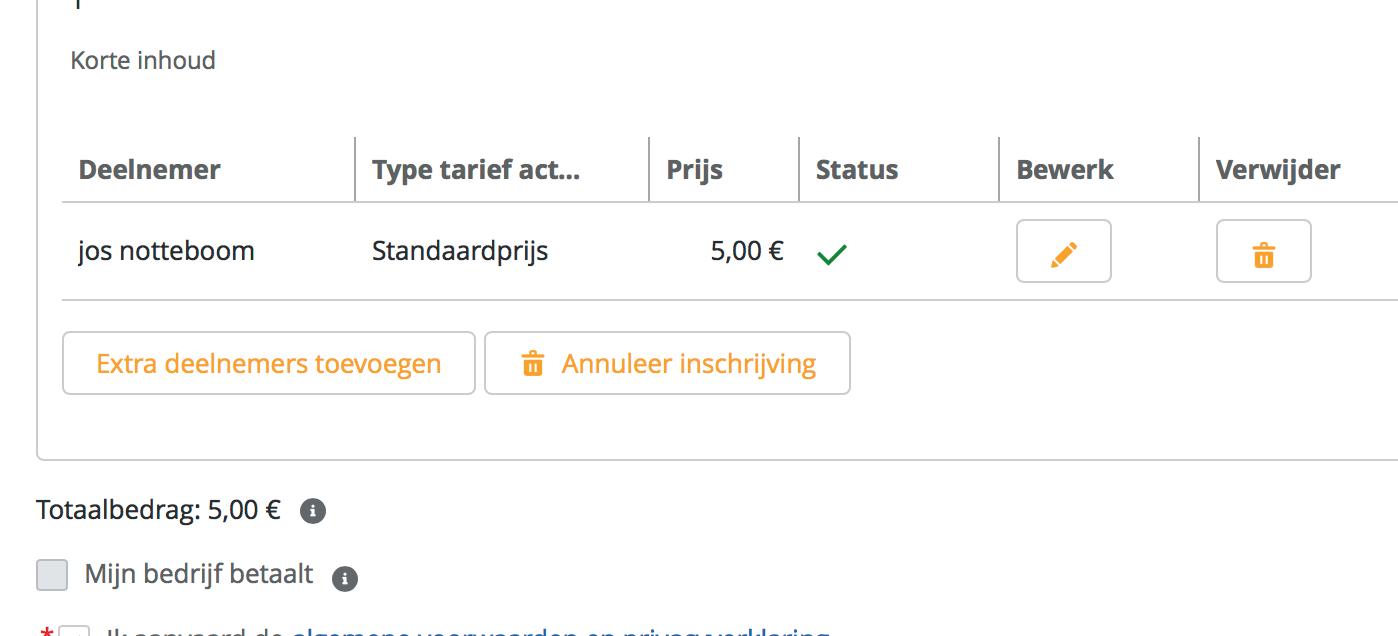This screenshot has height=636, width=1398.
Task: Click the 5,00 € price cell
Action: (746, 250)
